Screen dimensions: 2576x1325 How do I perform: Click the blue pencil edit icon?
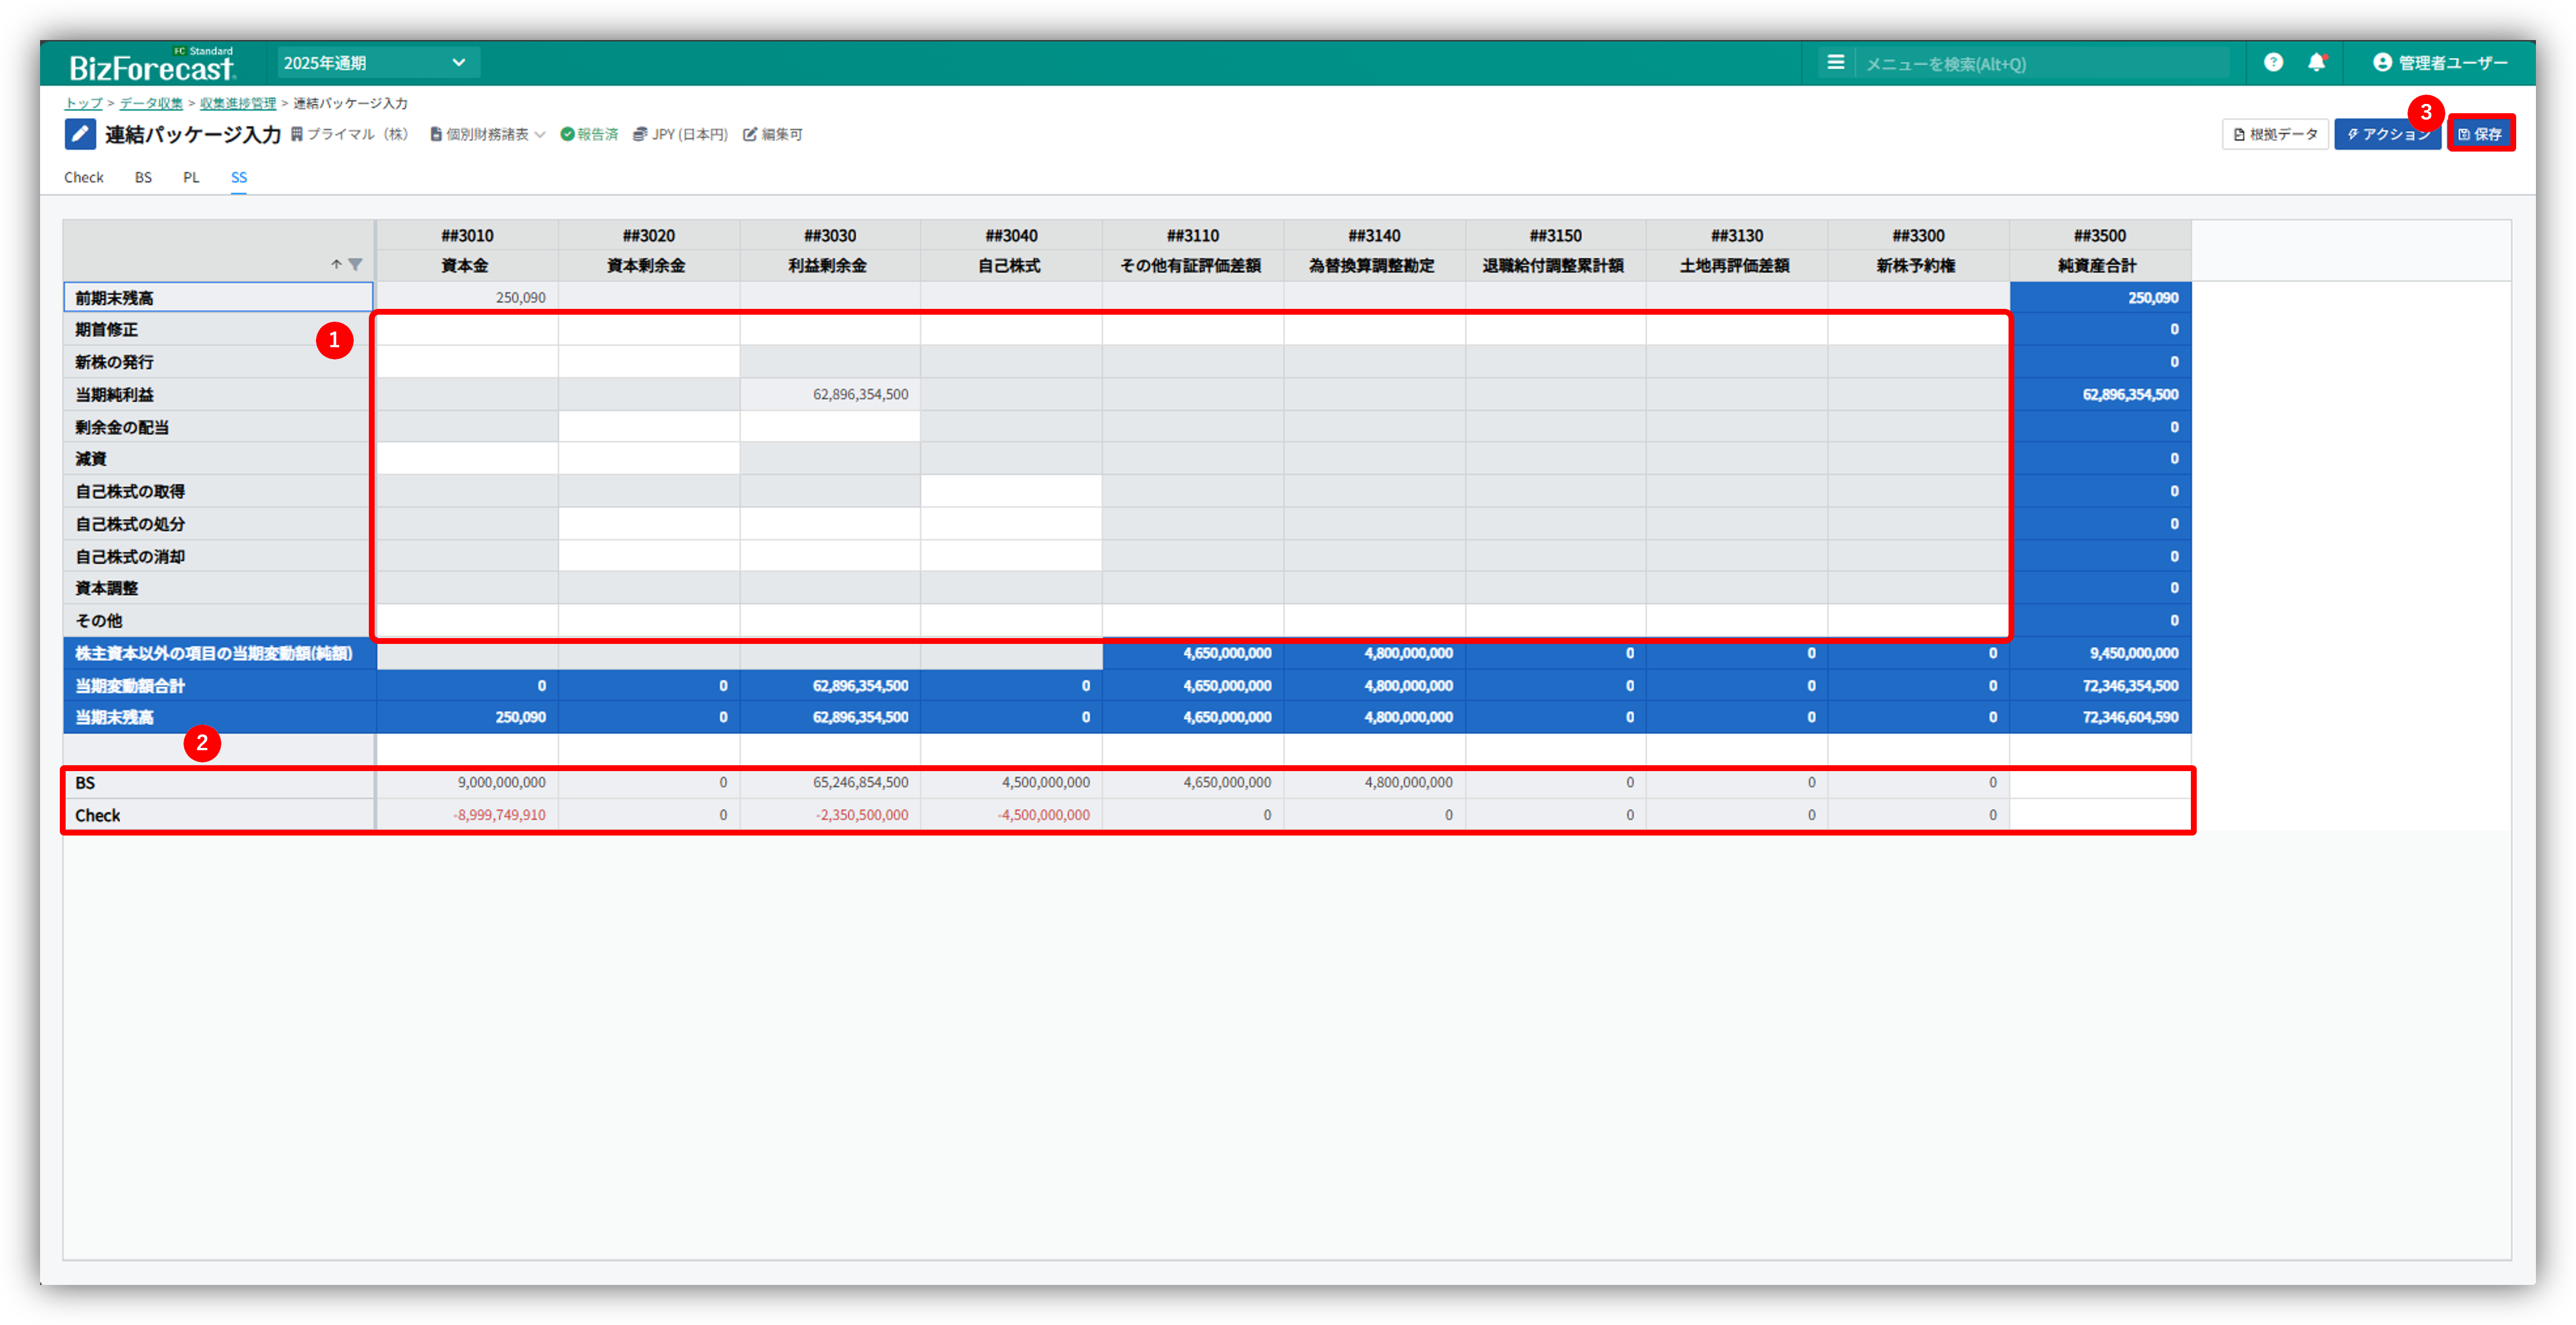(x=80, y=134)
